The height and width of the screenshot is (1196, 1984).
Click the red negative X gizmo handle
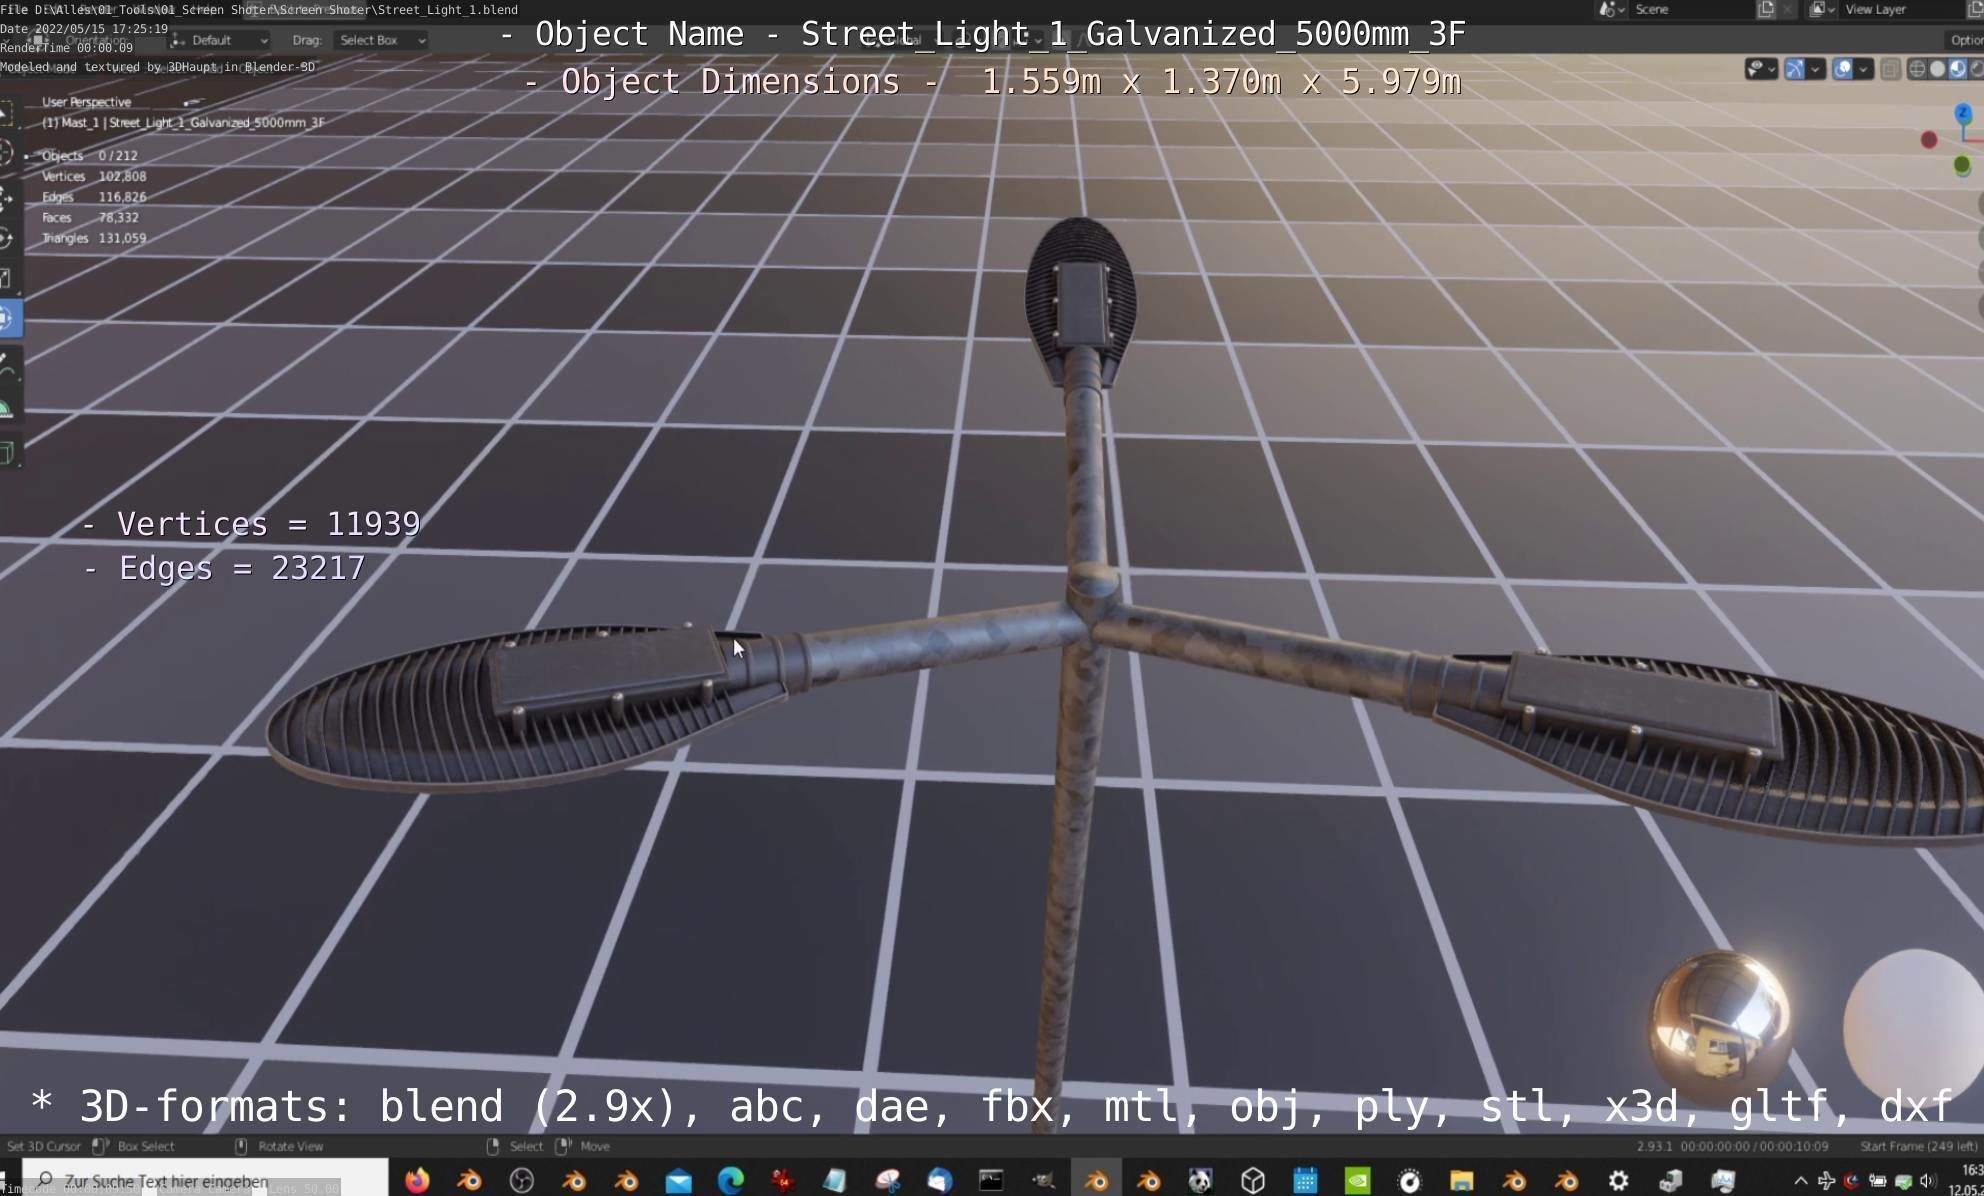[1929, 140]
